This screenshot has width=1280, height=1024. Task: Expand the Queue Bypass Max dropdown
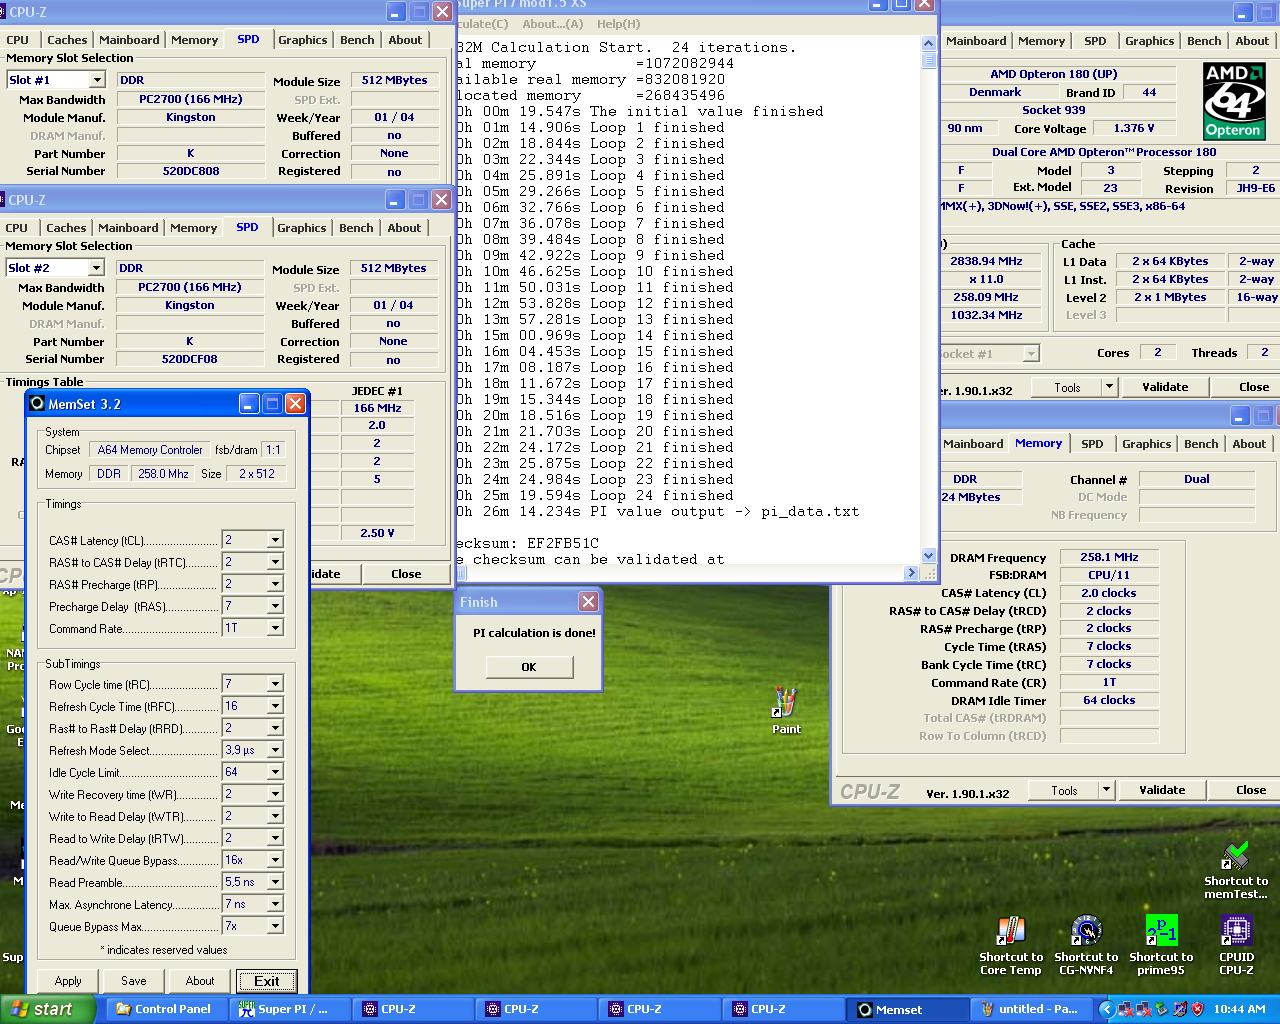point(275,926)
